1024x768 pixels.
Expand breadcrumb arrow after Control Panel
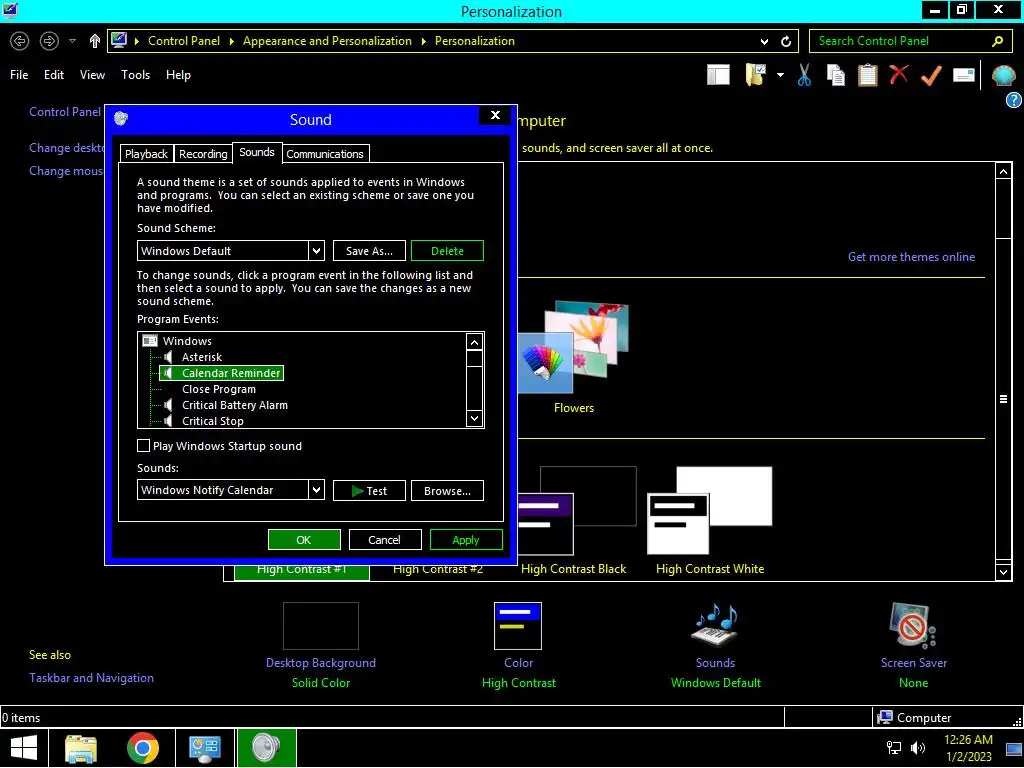[x=231, y=41]
